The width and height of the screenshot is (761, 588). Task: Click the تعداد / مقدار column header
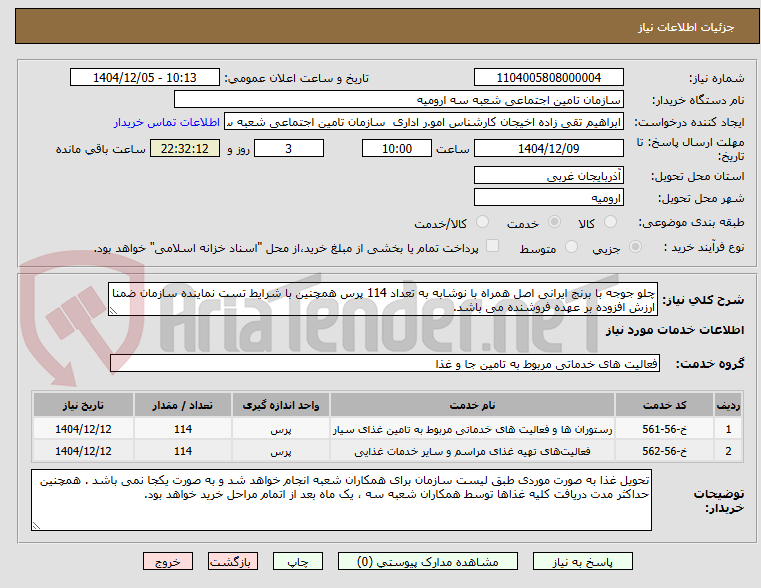point(182,405)
